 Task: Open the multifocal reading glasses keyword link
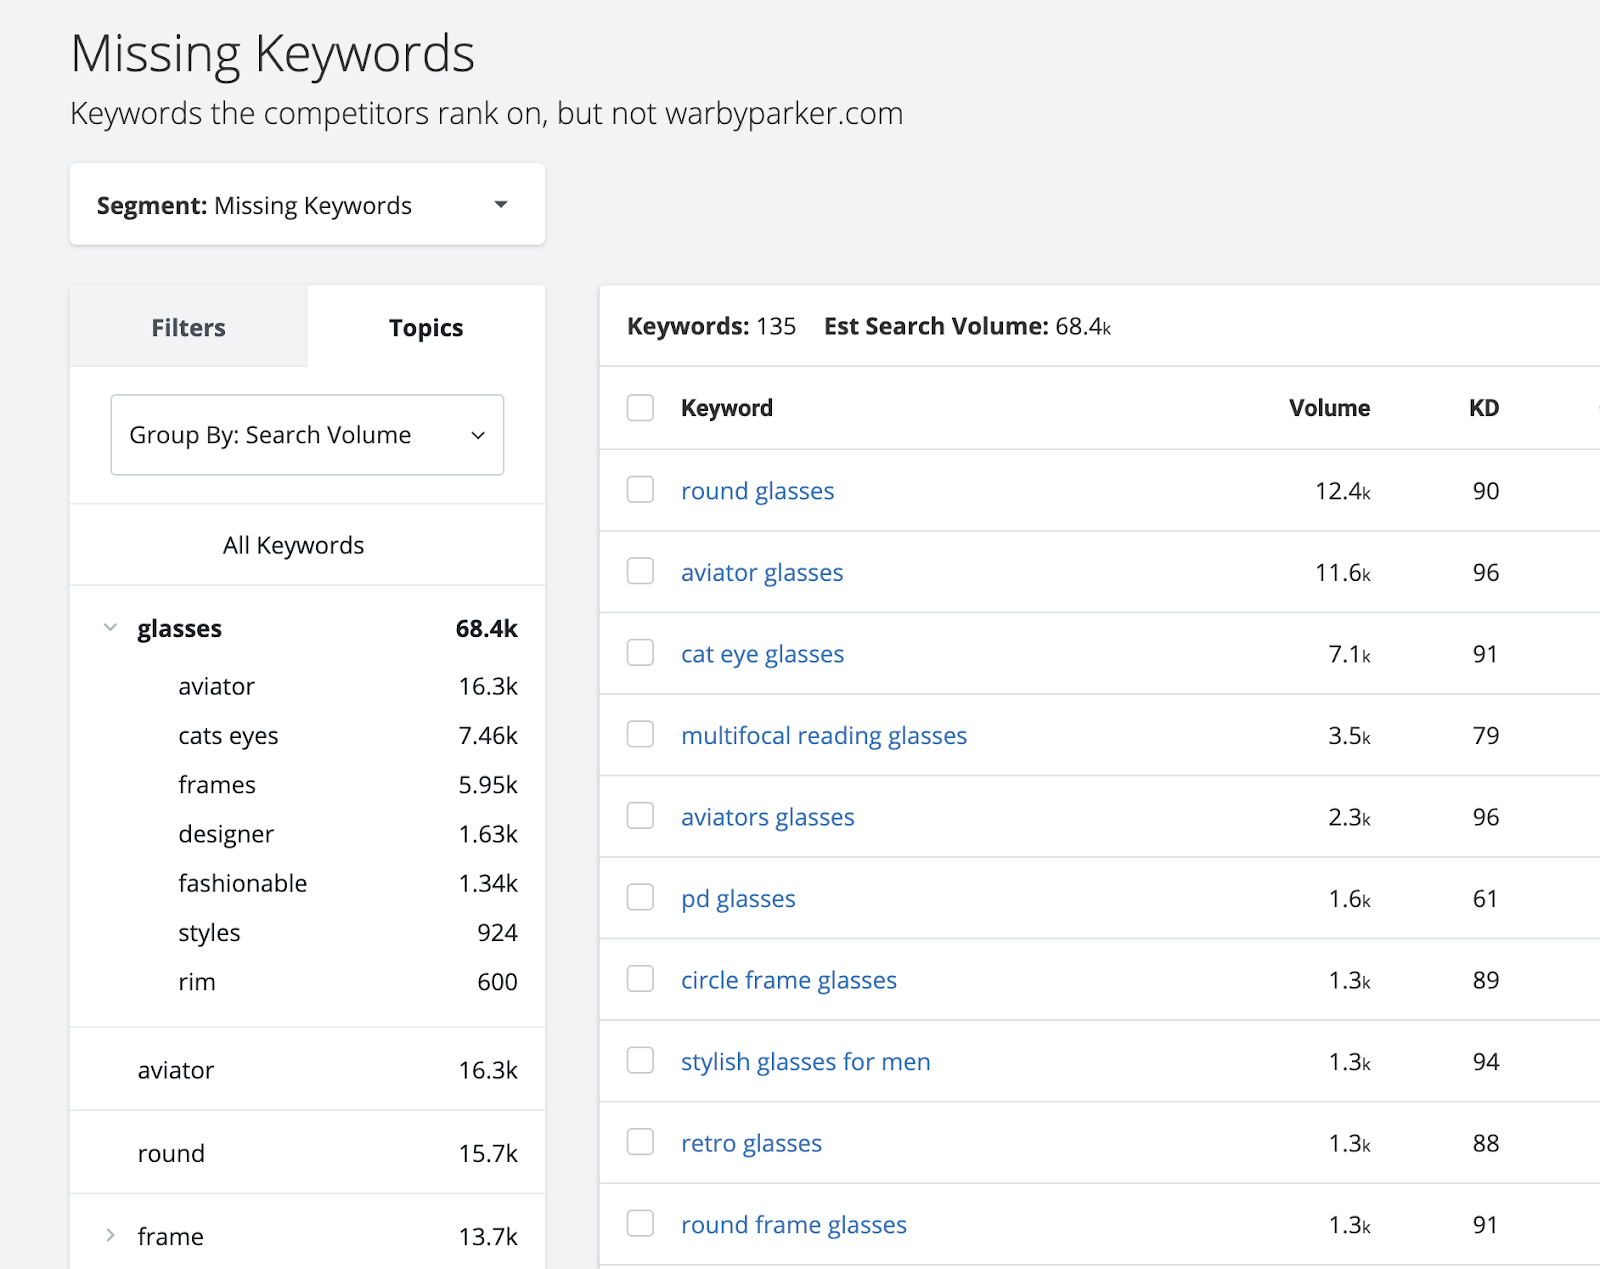pyautogui.click(x=823, y=736)
